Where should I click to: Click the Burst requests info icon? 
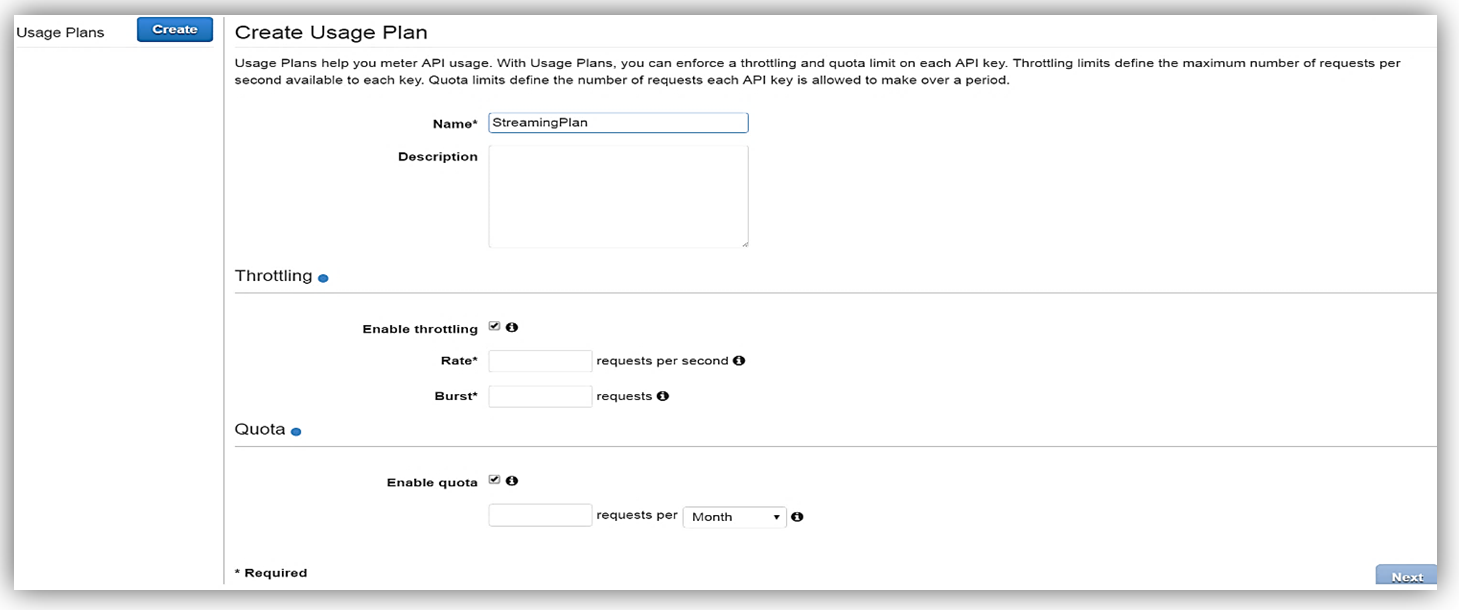[662, 396]
